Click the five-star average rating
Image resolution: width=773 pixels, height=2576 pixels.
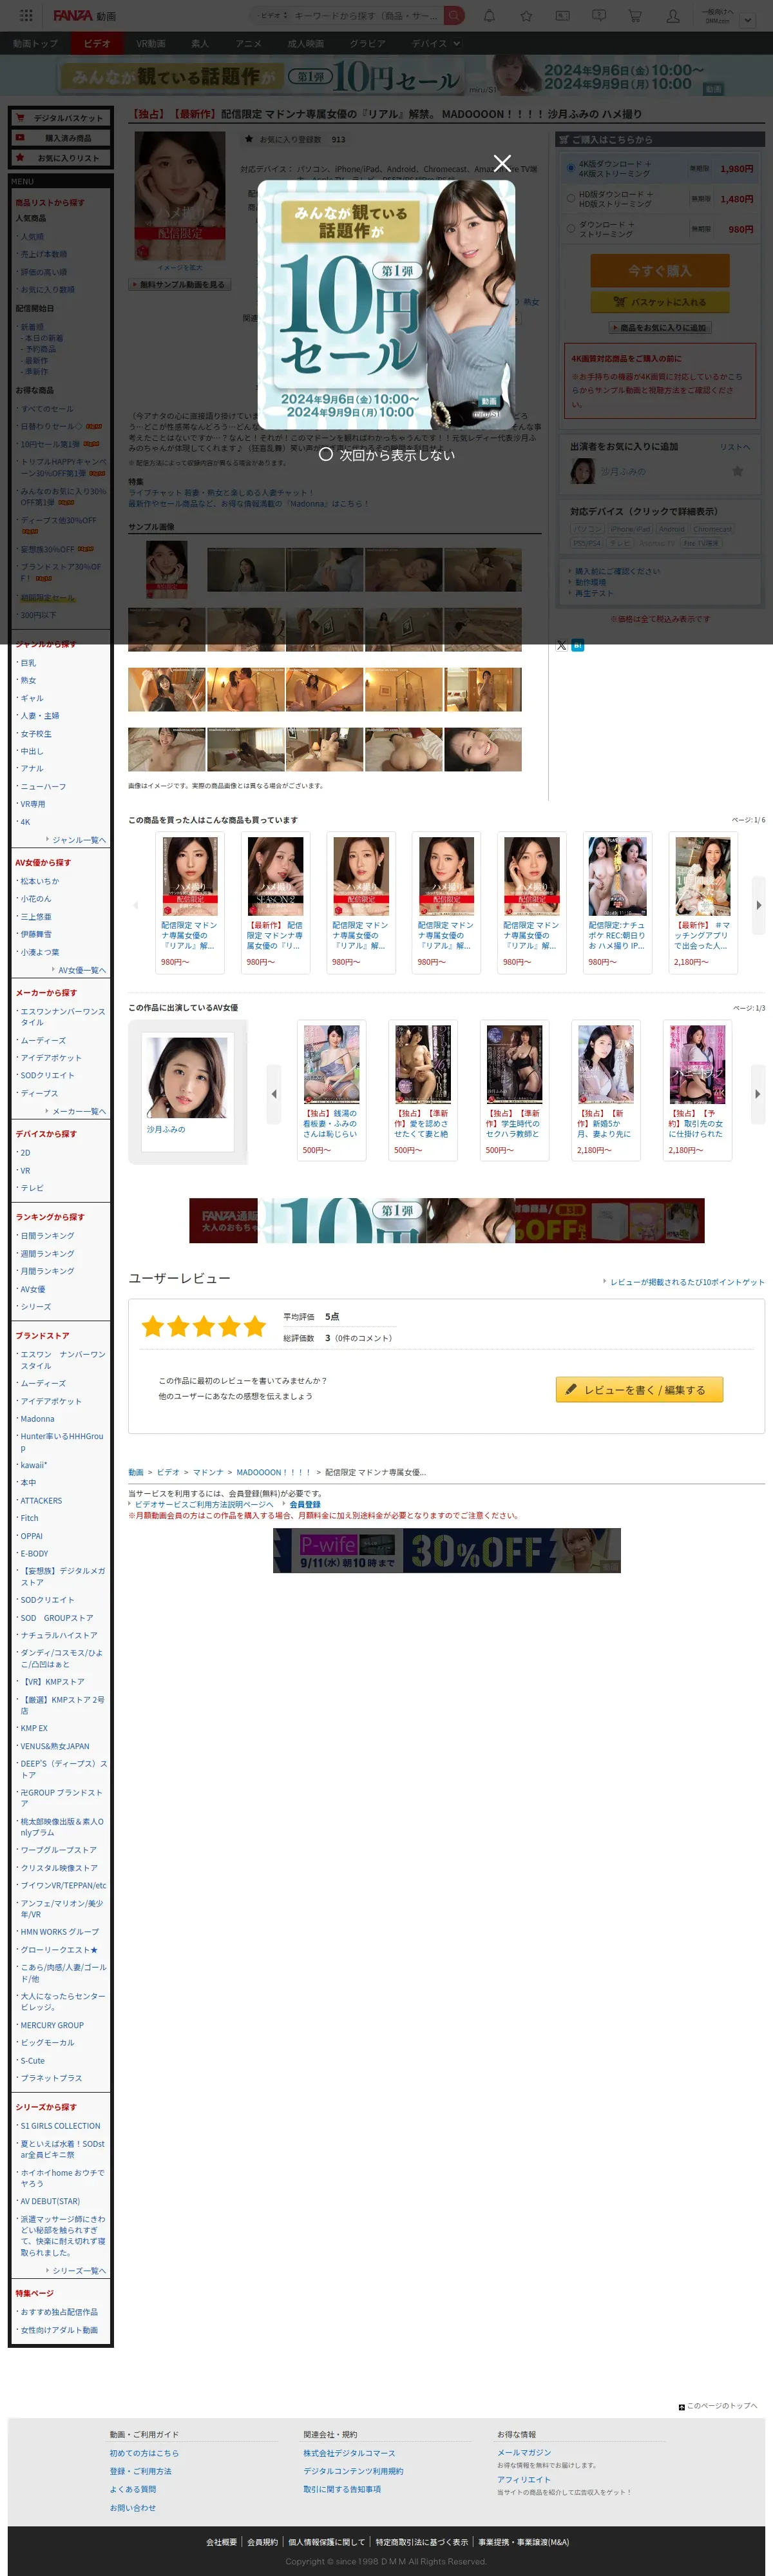[x=203, y=1326]
